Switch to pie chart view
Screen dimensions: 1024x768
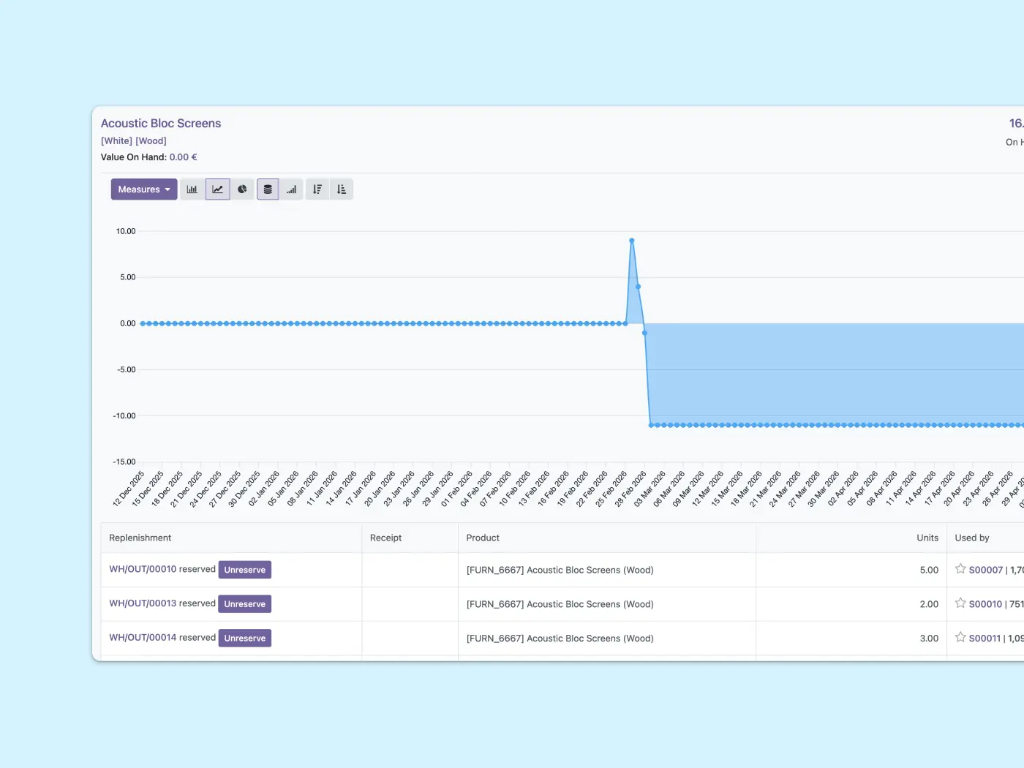[242, 189]
